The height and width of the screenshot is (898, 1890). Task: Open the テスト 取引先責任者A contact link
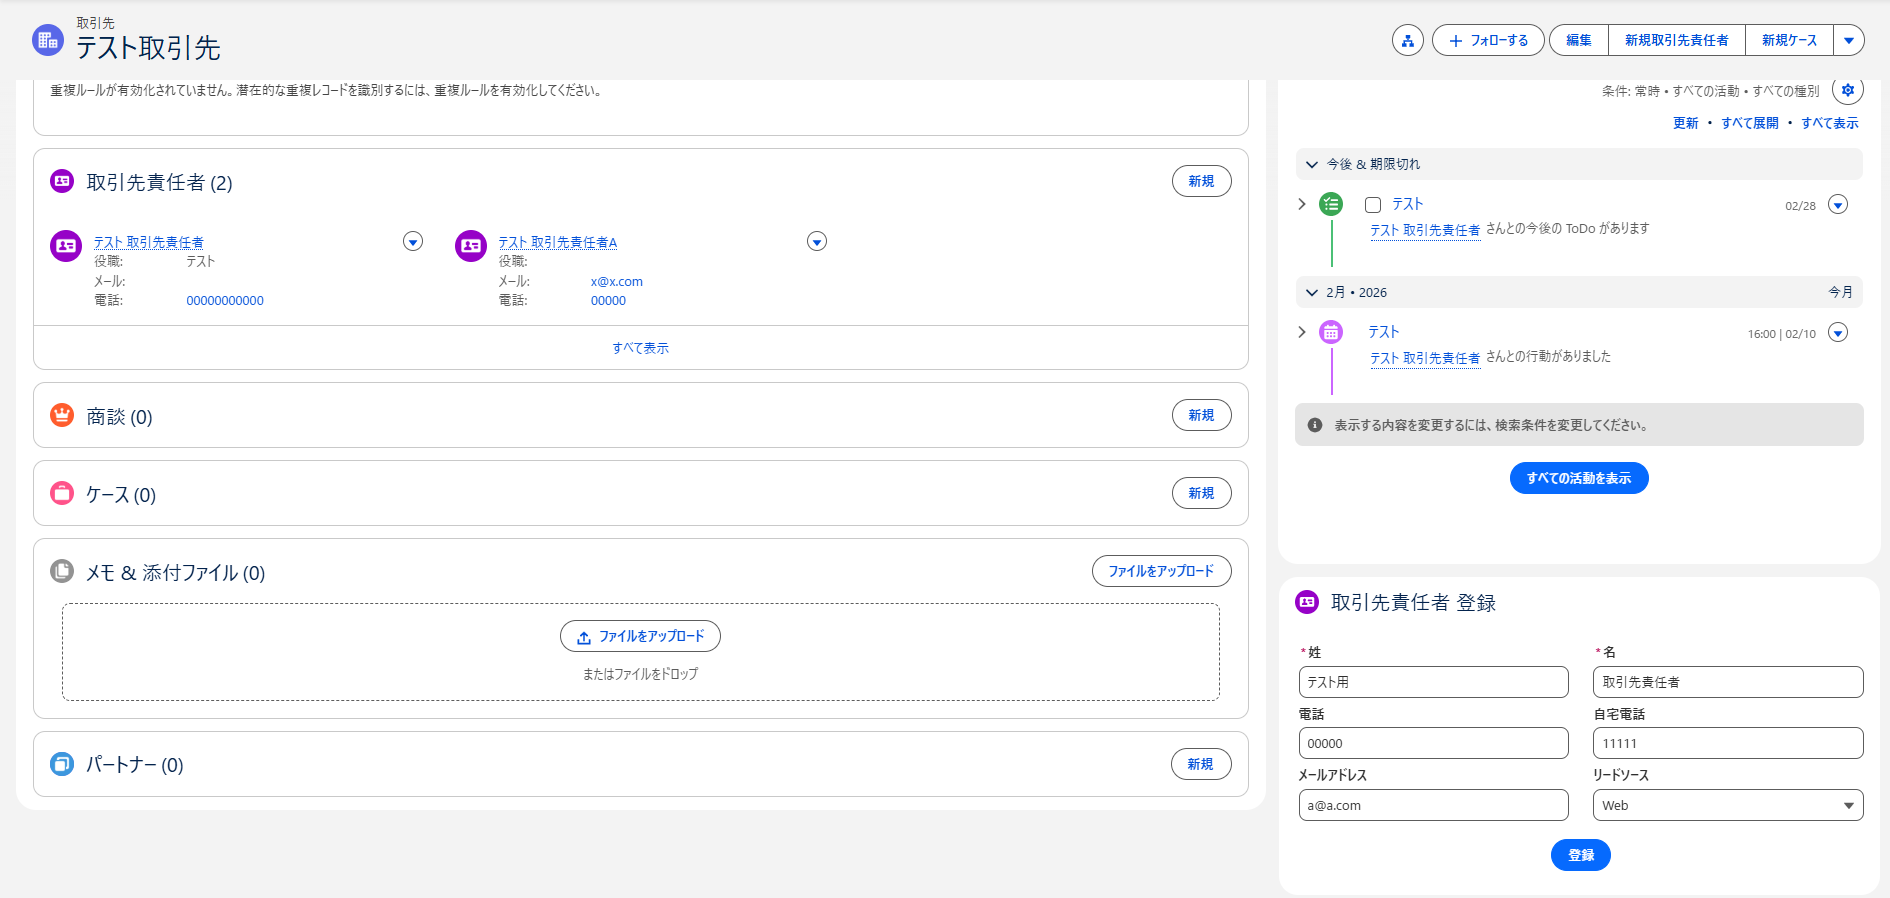(557, 242)
